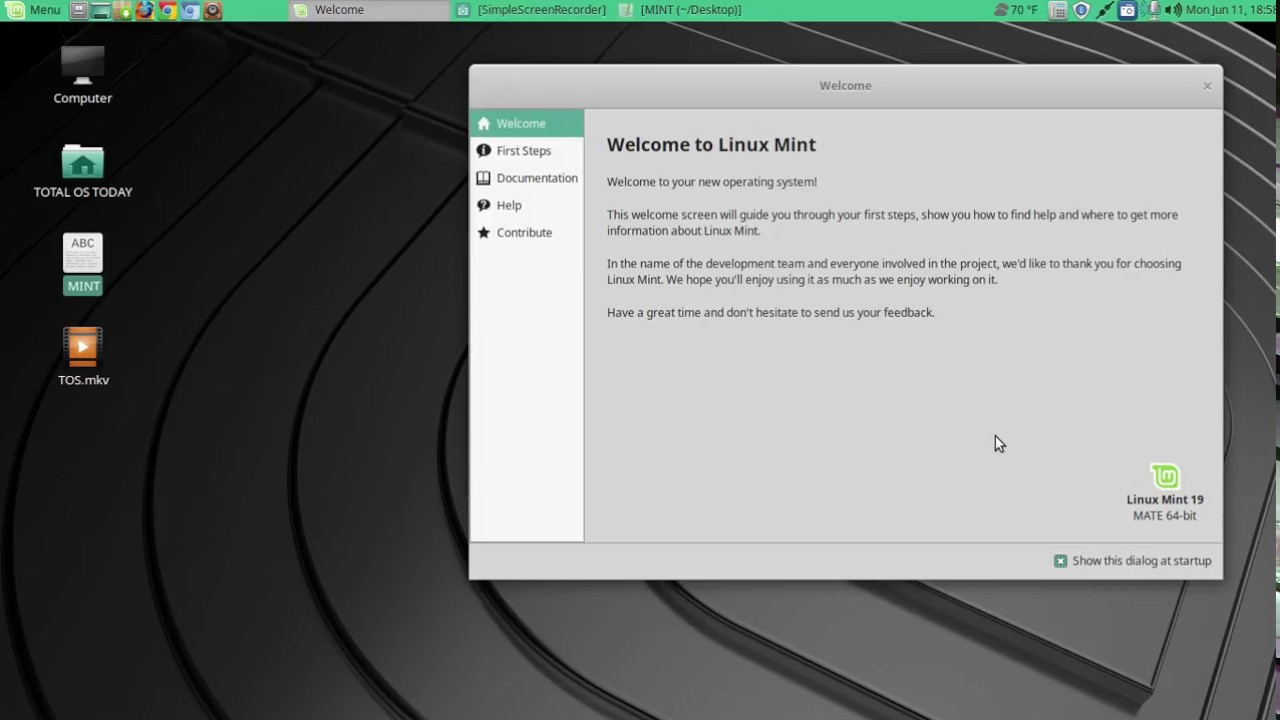Viewport: 1280px width, 720px height.
Task: Open the weather applet showing 70 °F
Action: (x=1016, y=10)
